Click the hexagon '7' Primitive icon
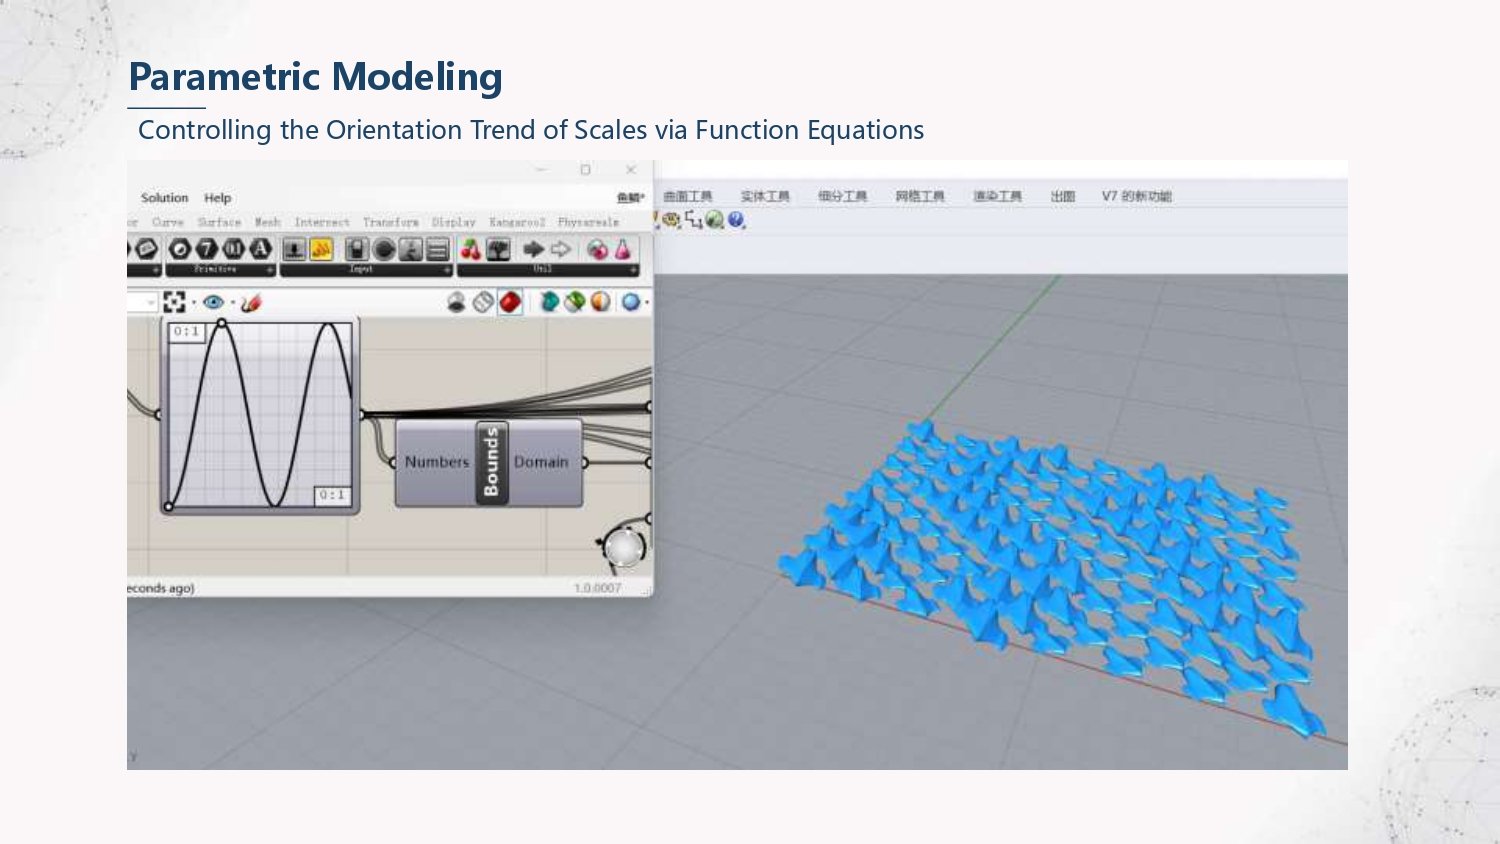This screenshot has height=844, width=1500. click(207, 249)
